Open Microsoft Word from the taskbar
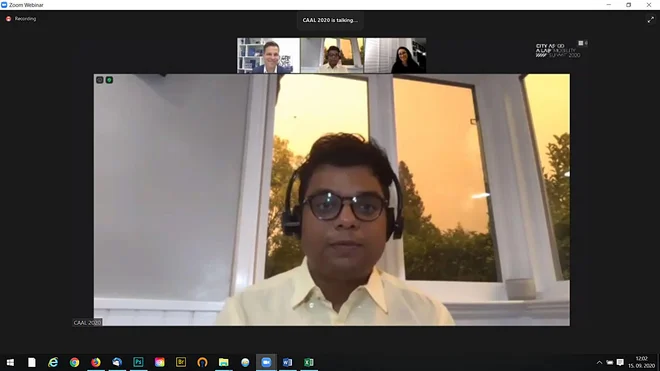 pos(287,362)
